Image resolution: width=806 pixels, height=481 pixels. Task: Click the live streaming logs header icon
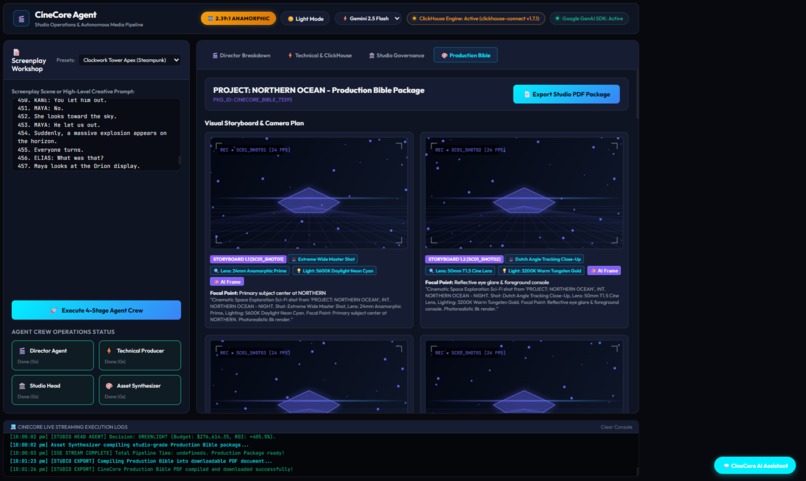pos(13,427)
